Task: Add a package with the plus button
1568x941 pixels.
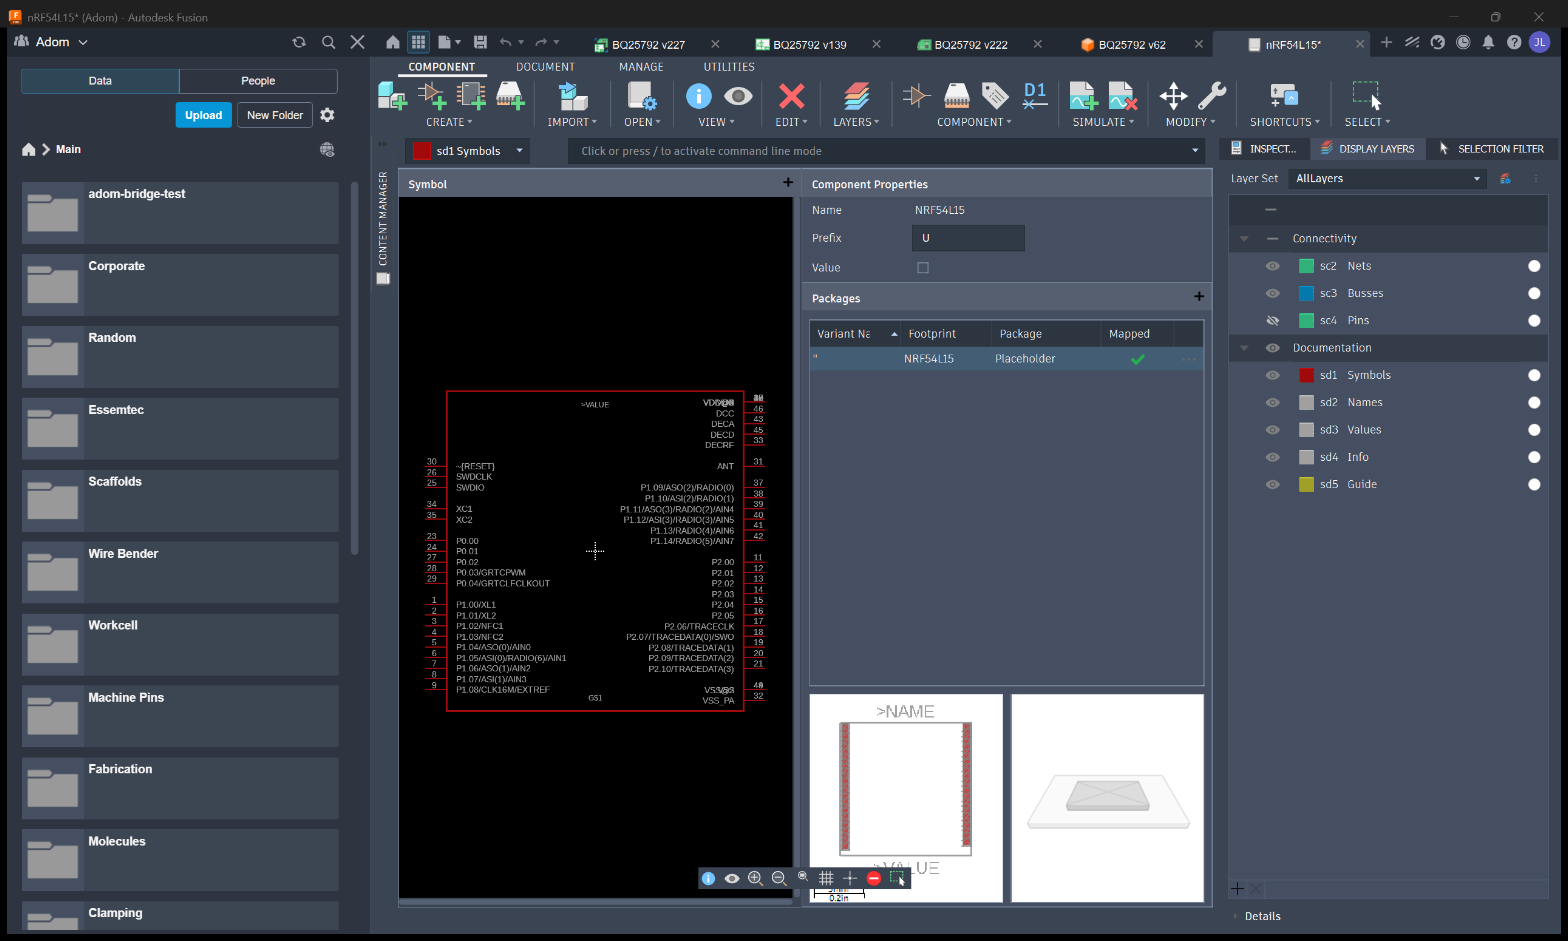Action: 1199,297
